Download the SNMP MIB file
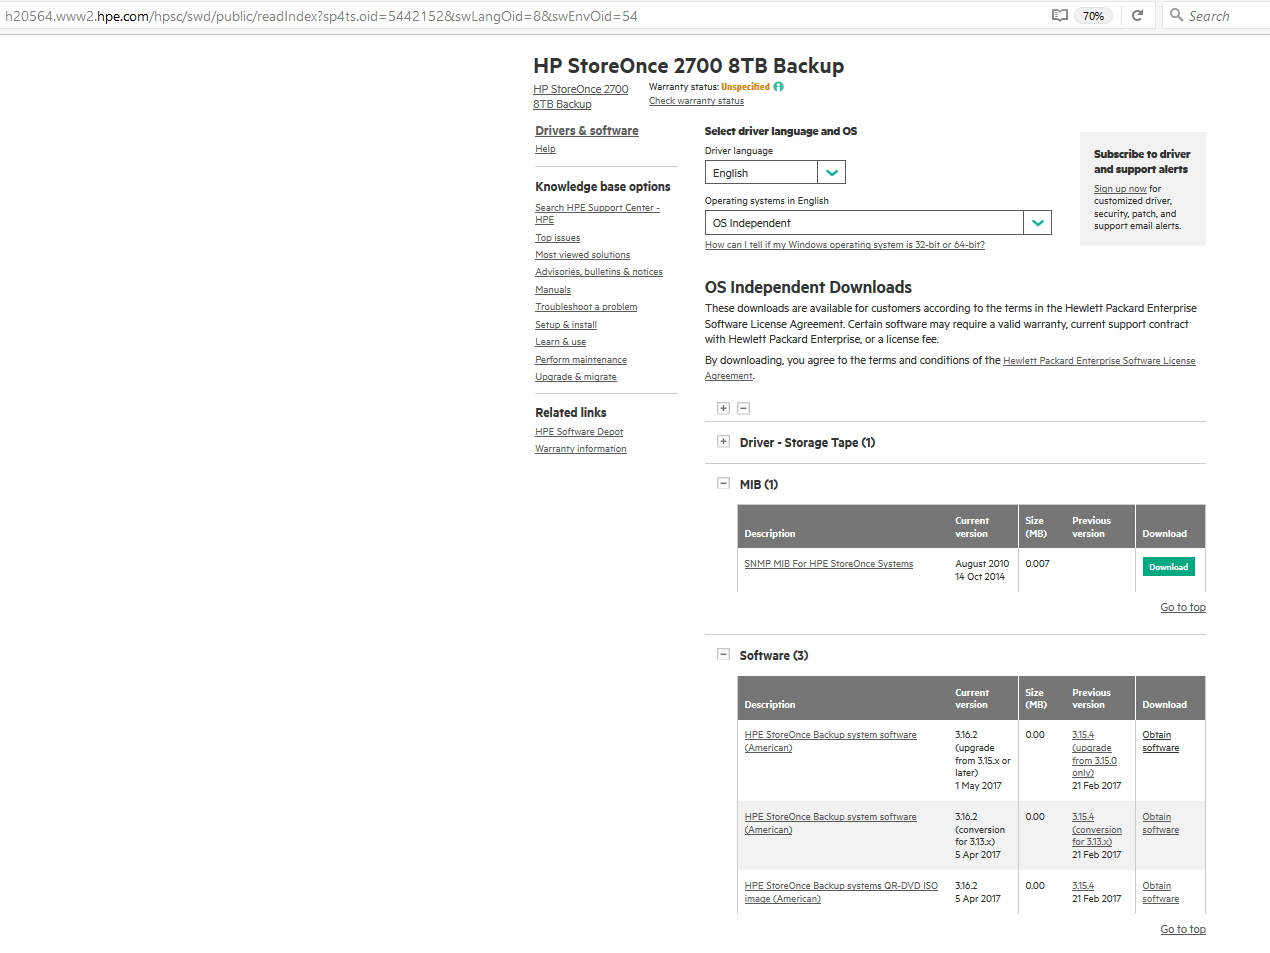The width and height of the screenshot is (1270, 953). [x=1168, y=567]
